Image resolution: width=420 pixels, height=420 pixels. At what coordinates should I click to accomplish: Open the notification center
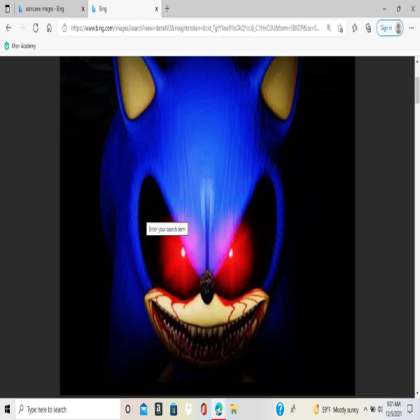(x=410, y=409)
